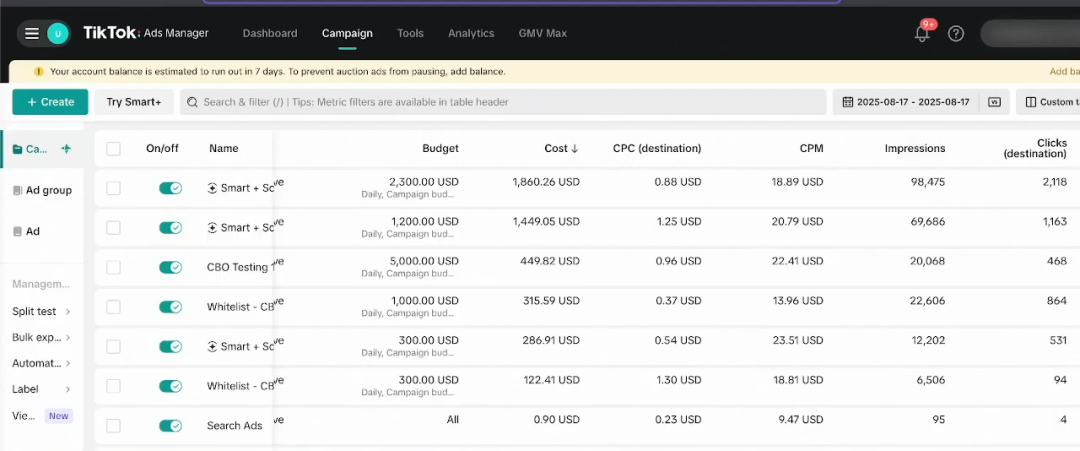Open the hamburger menu icon
This screenshot has height=451, width=1080.
tap(32, 34)
